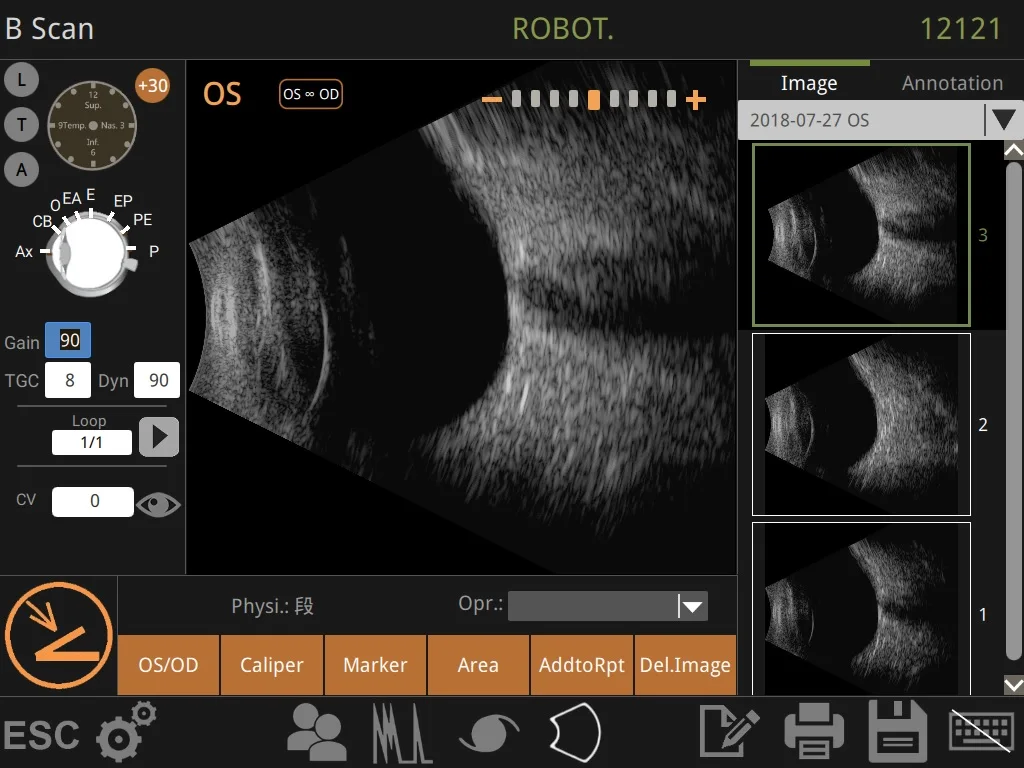Toggle the on-screen keyboard icon
Screen dimensions: 1024x768
click(982, 733)
